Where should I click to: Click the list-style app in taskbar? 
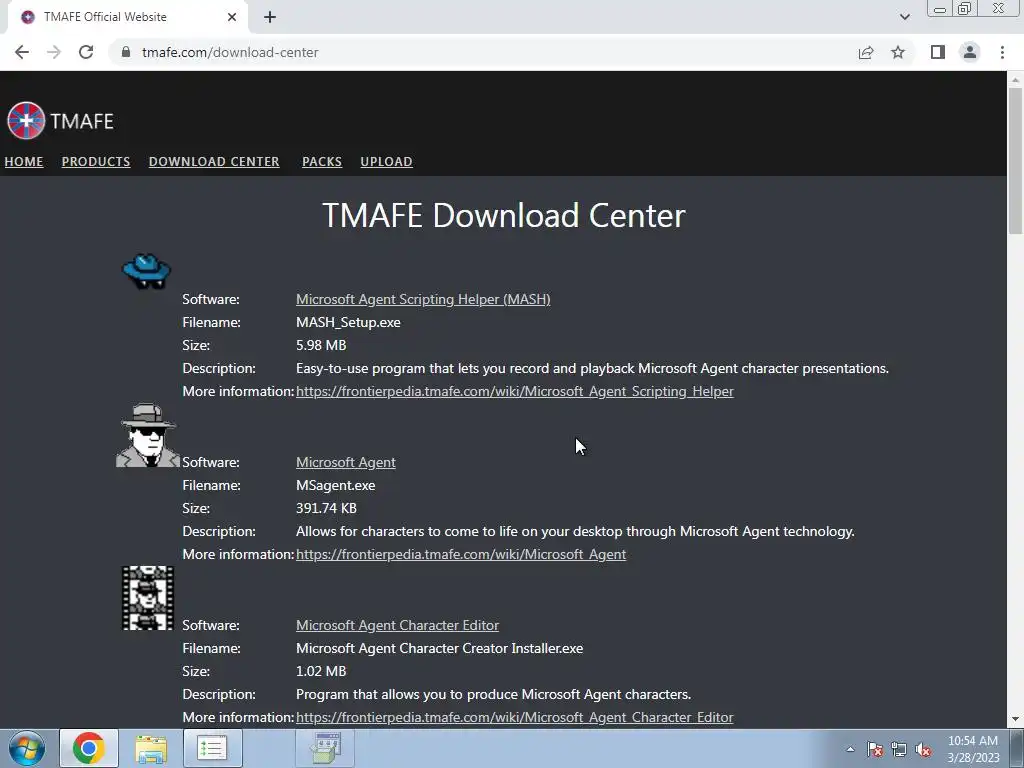212,748
